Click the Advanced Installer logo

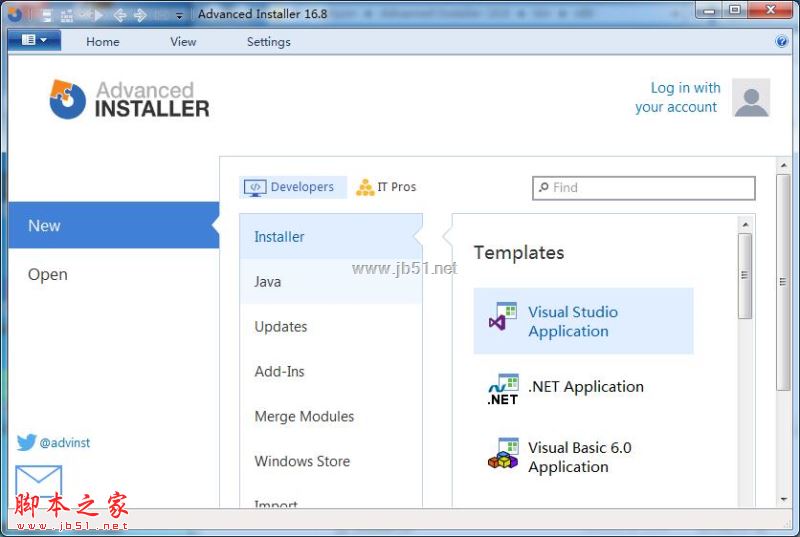(129, 99)
